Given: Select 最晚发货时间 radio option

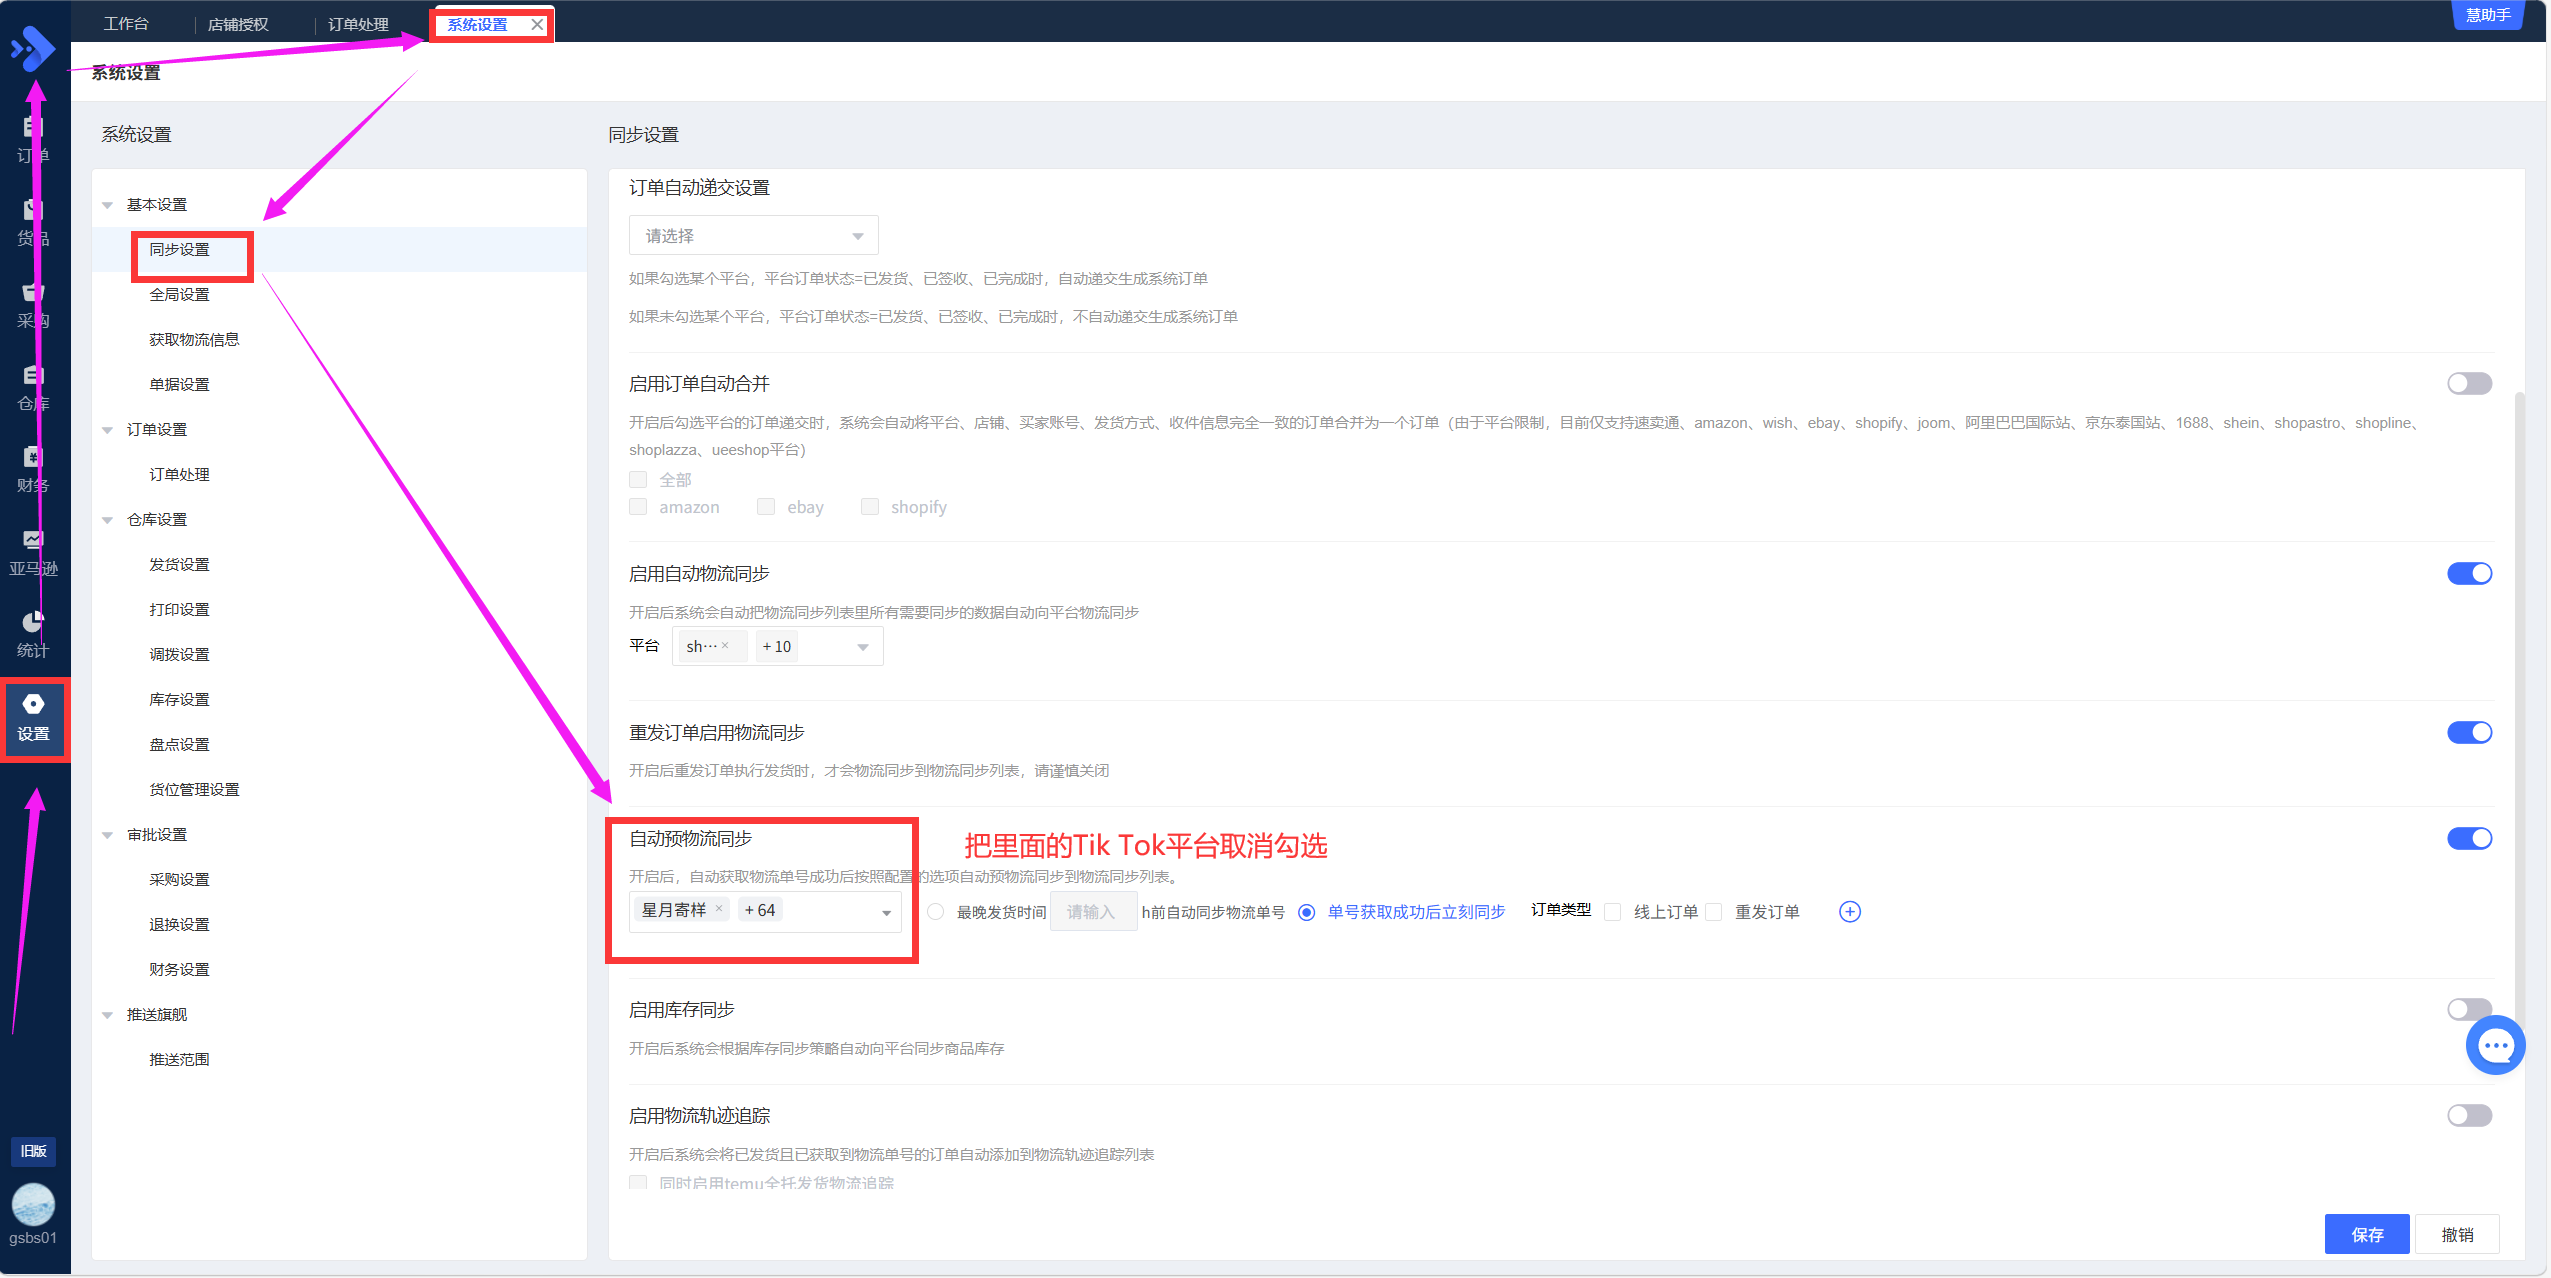Looking at the screenshot, I should pos(935,912).
